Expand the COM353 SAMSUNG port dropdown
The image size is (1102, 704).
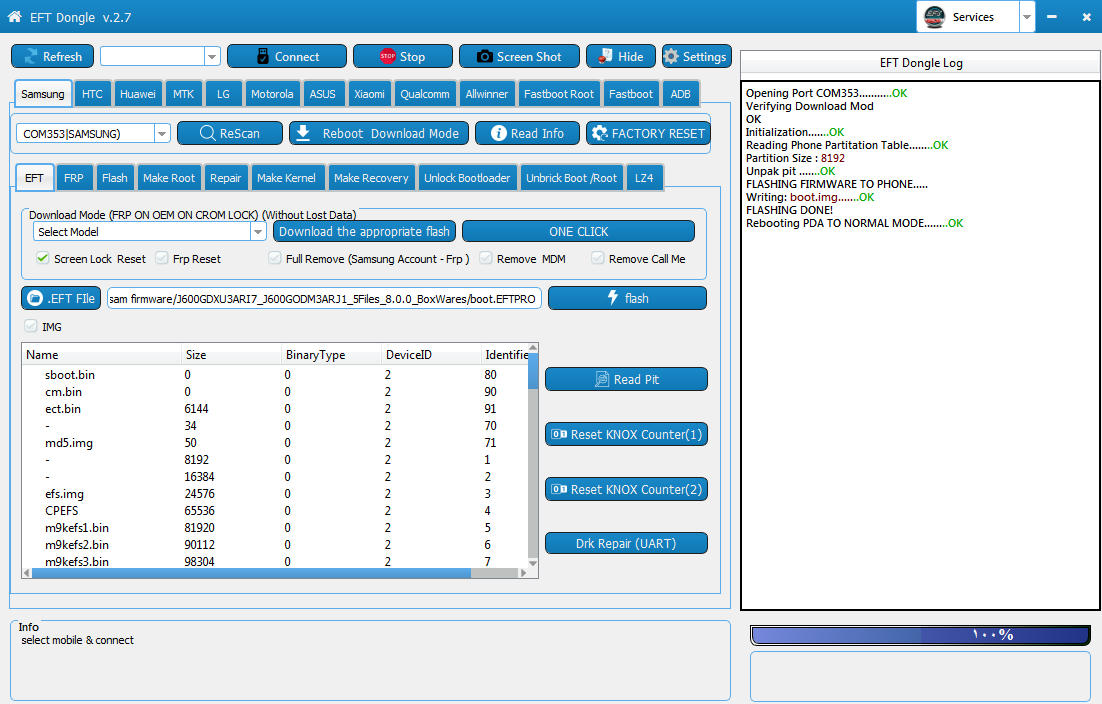[162, 133]
